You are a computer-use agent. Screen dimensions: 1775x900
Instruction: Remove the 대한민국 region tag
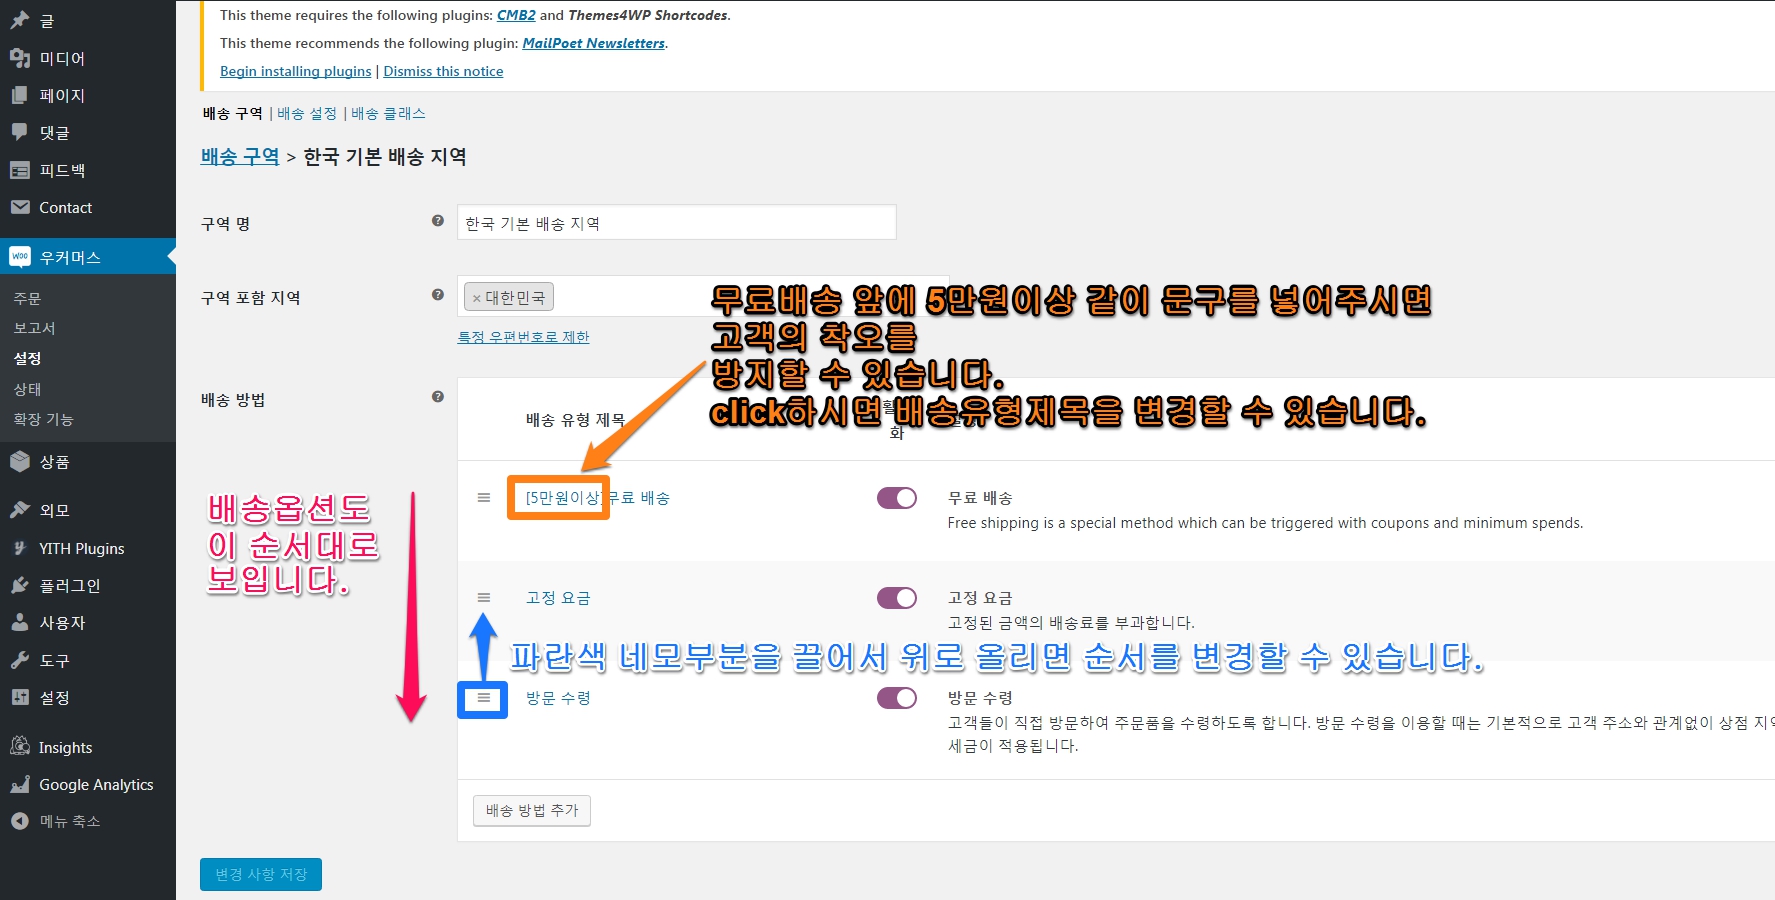click(477, 298)
